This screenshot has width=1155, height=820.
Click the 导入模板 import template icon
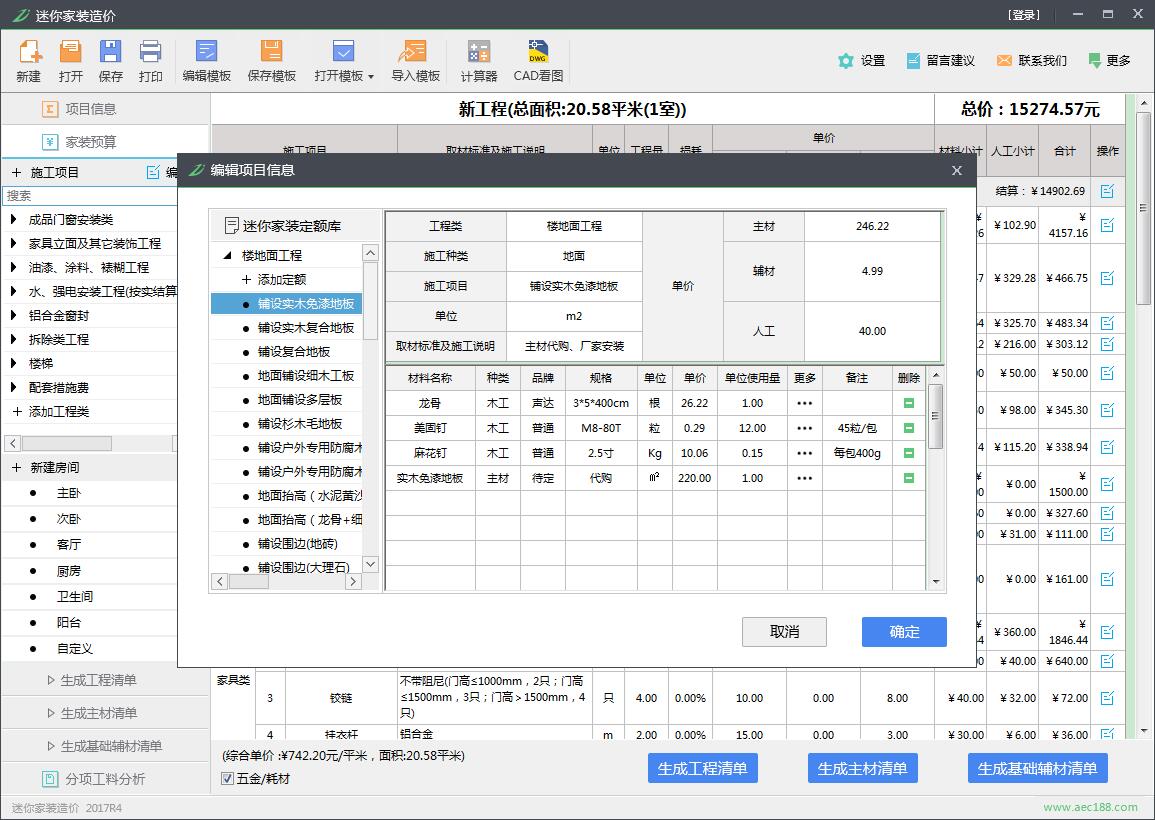(415, 52)
